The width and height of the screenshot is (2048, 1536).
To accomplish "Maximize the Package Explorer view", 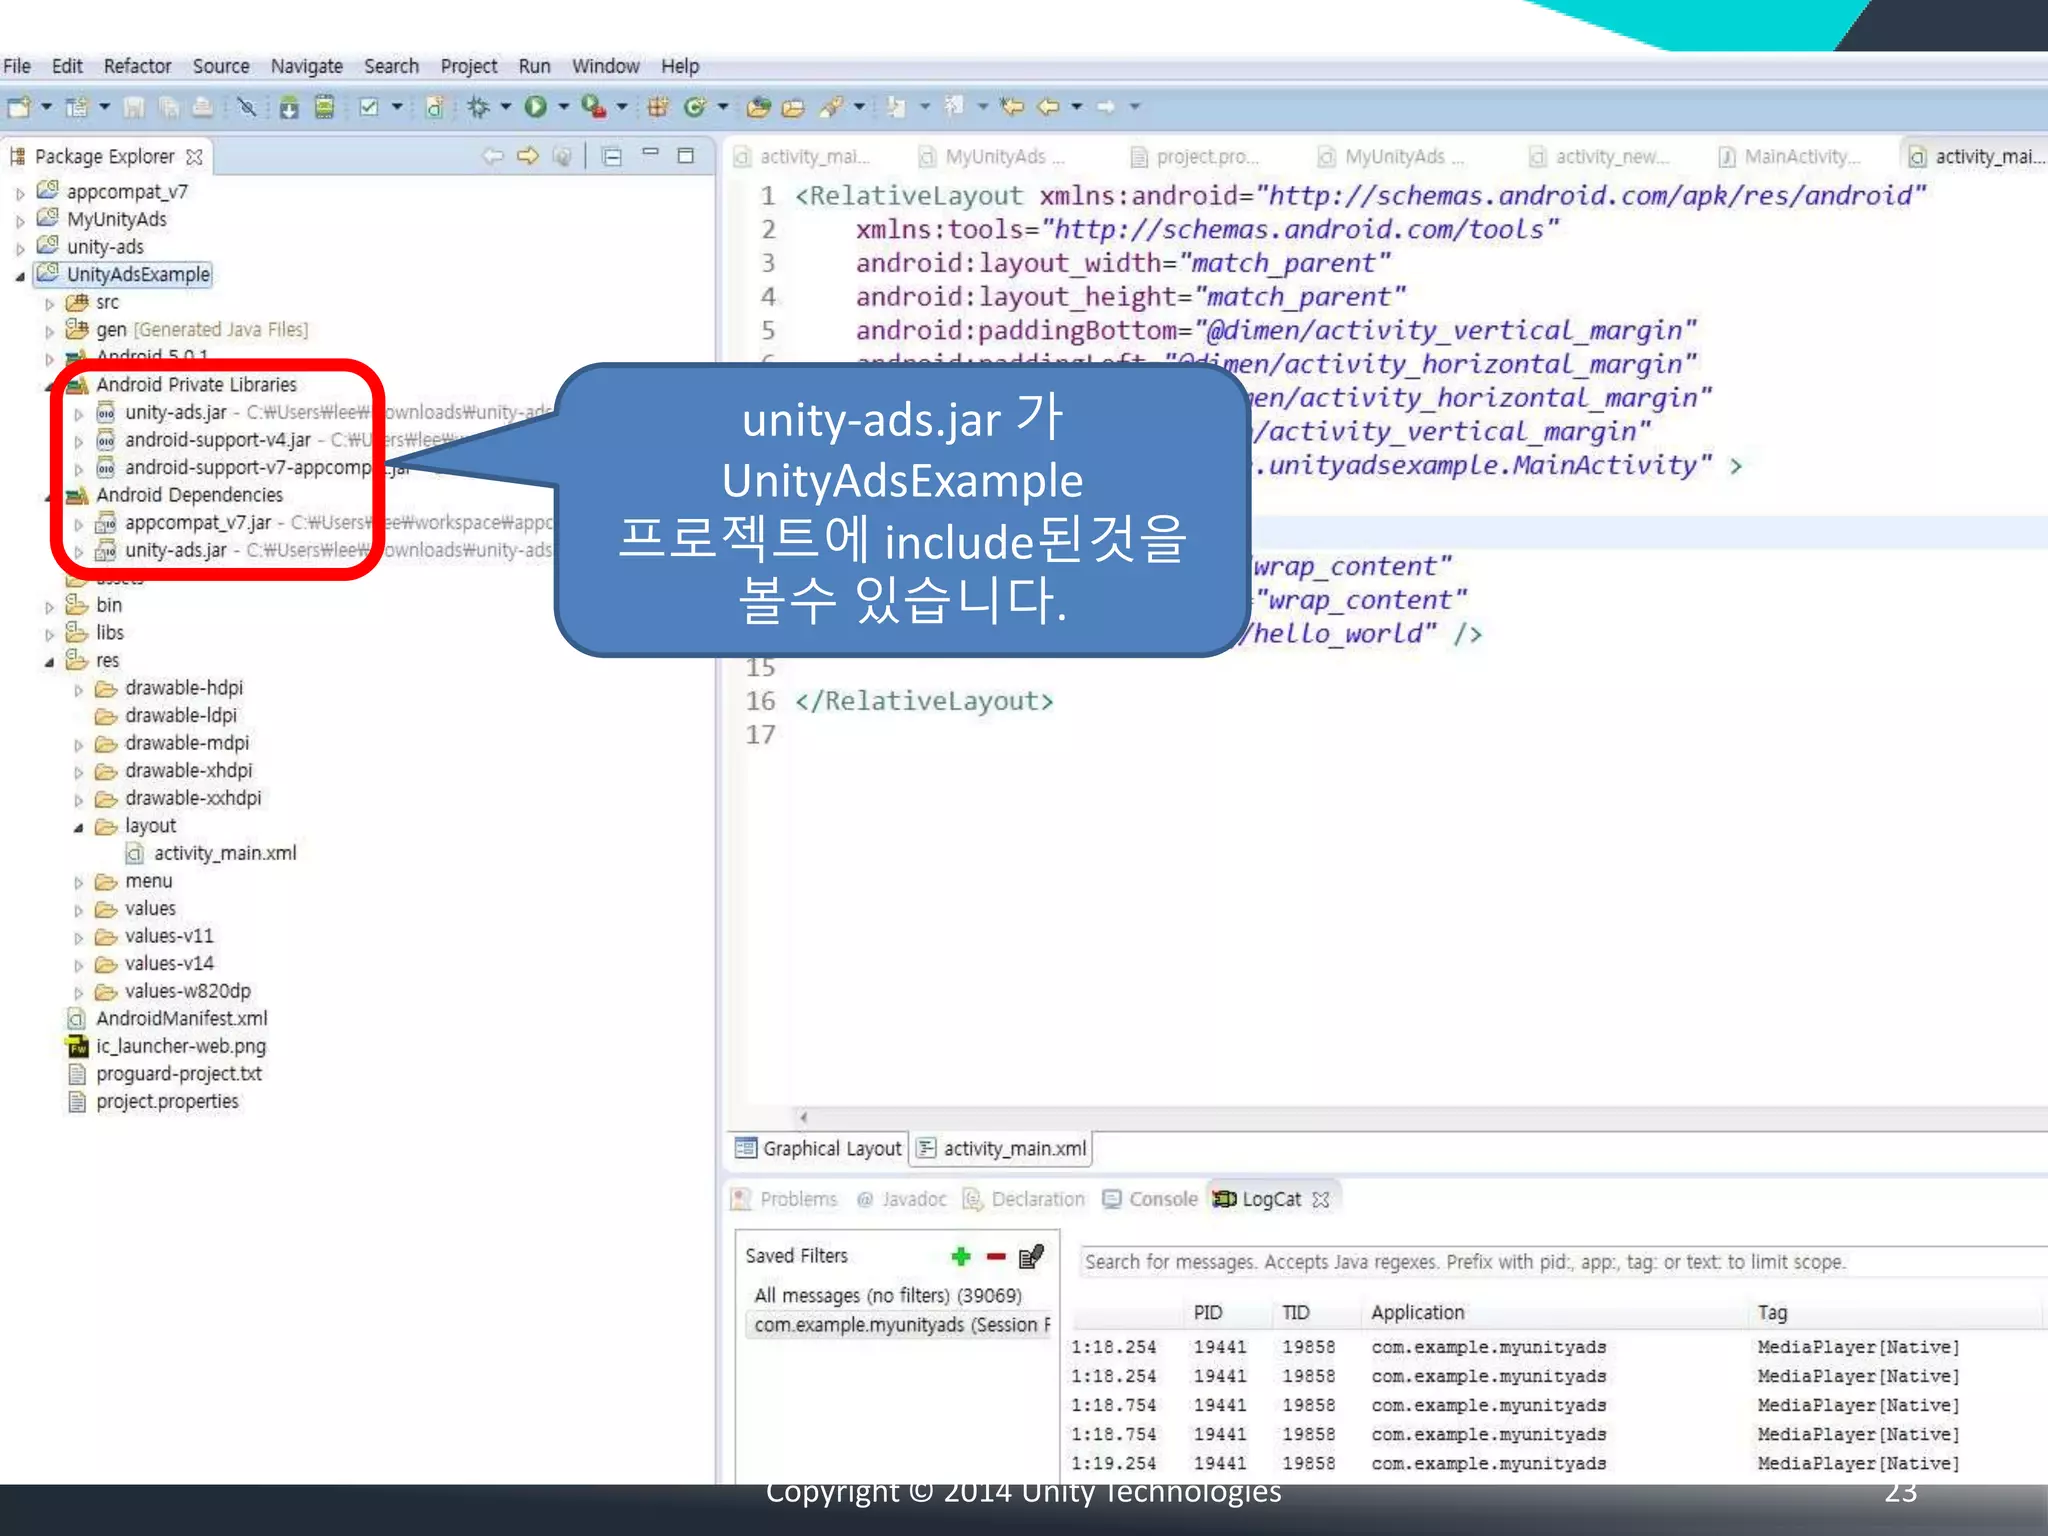I will (686, 155).
